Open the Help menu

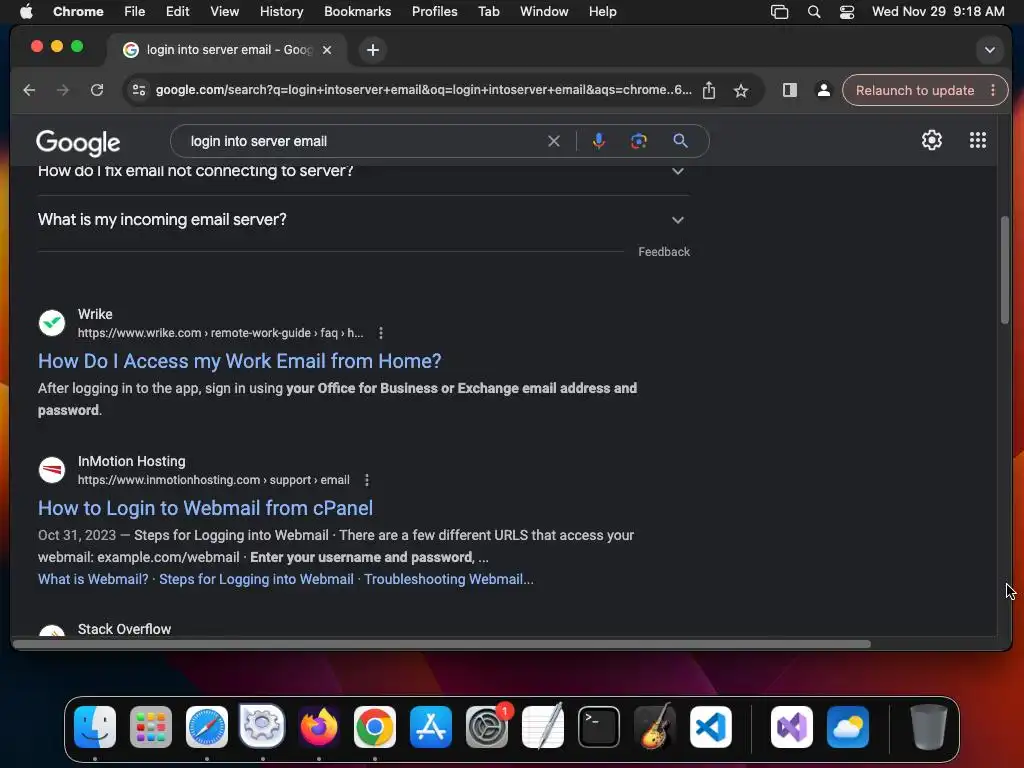click(602, 12)
